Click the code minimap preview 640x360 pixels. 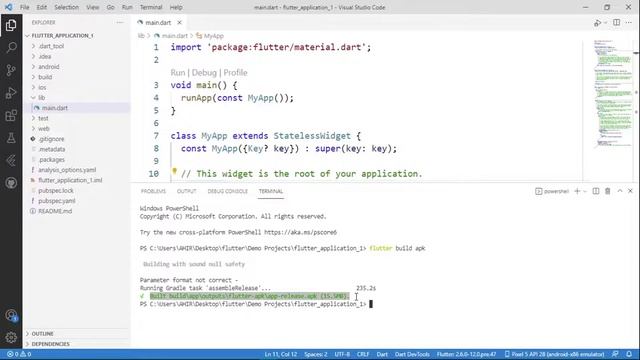coord(612,94)
